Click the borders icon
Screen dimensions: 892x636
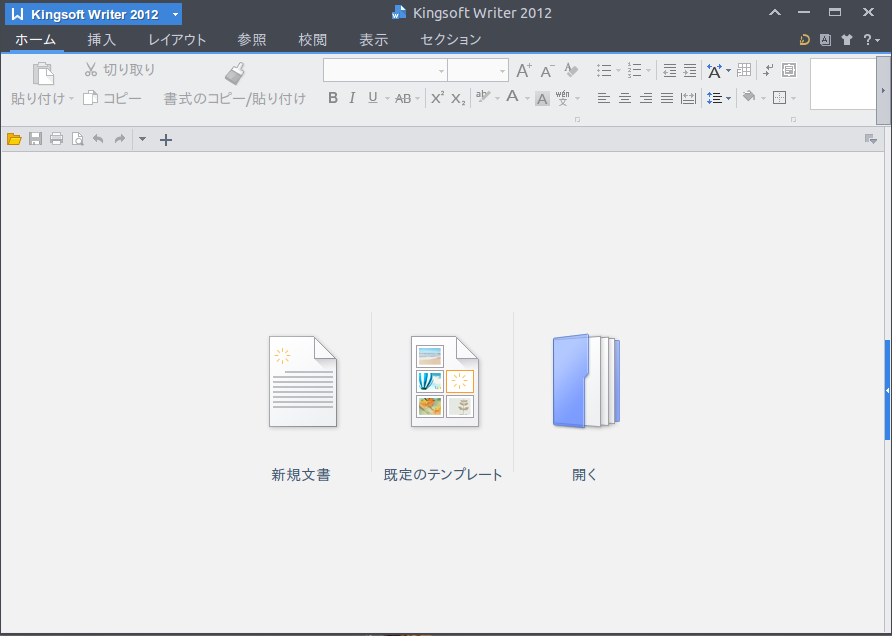tap(779, 98)
